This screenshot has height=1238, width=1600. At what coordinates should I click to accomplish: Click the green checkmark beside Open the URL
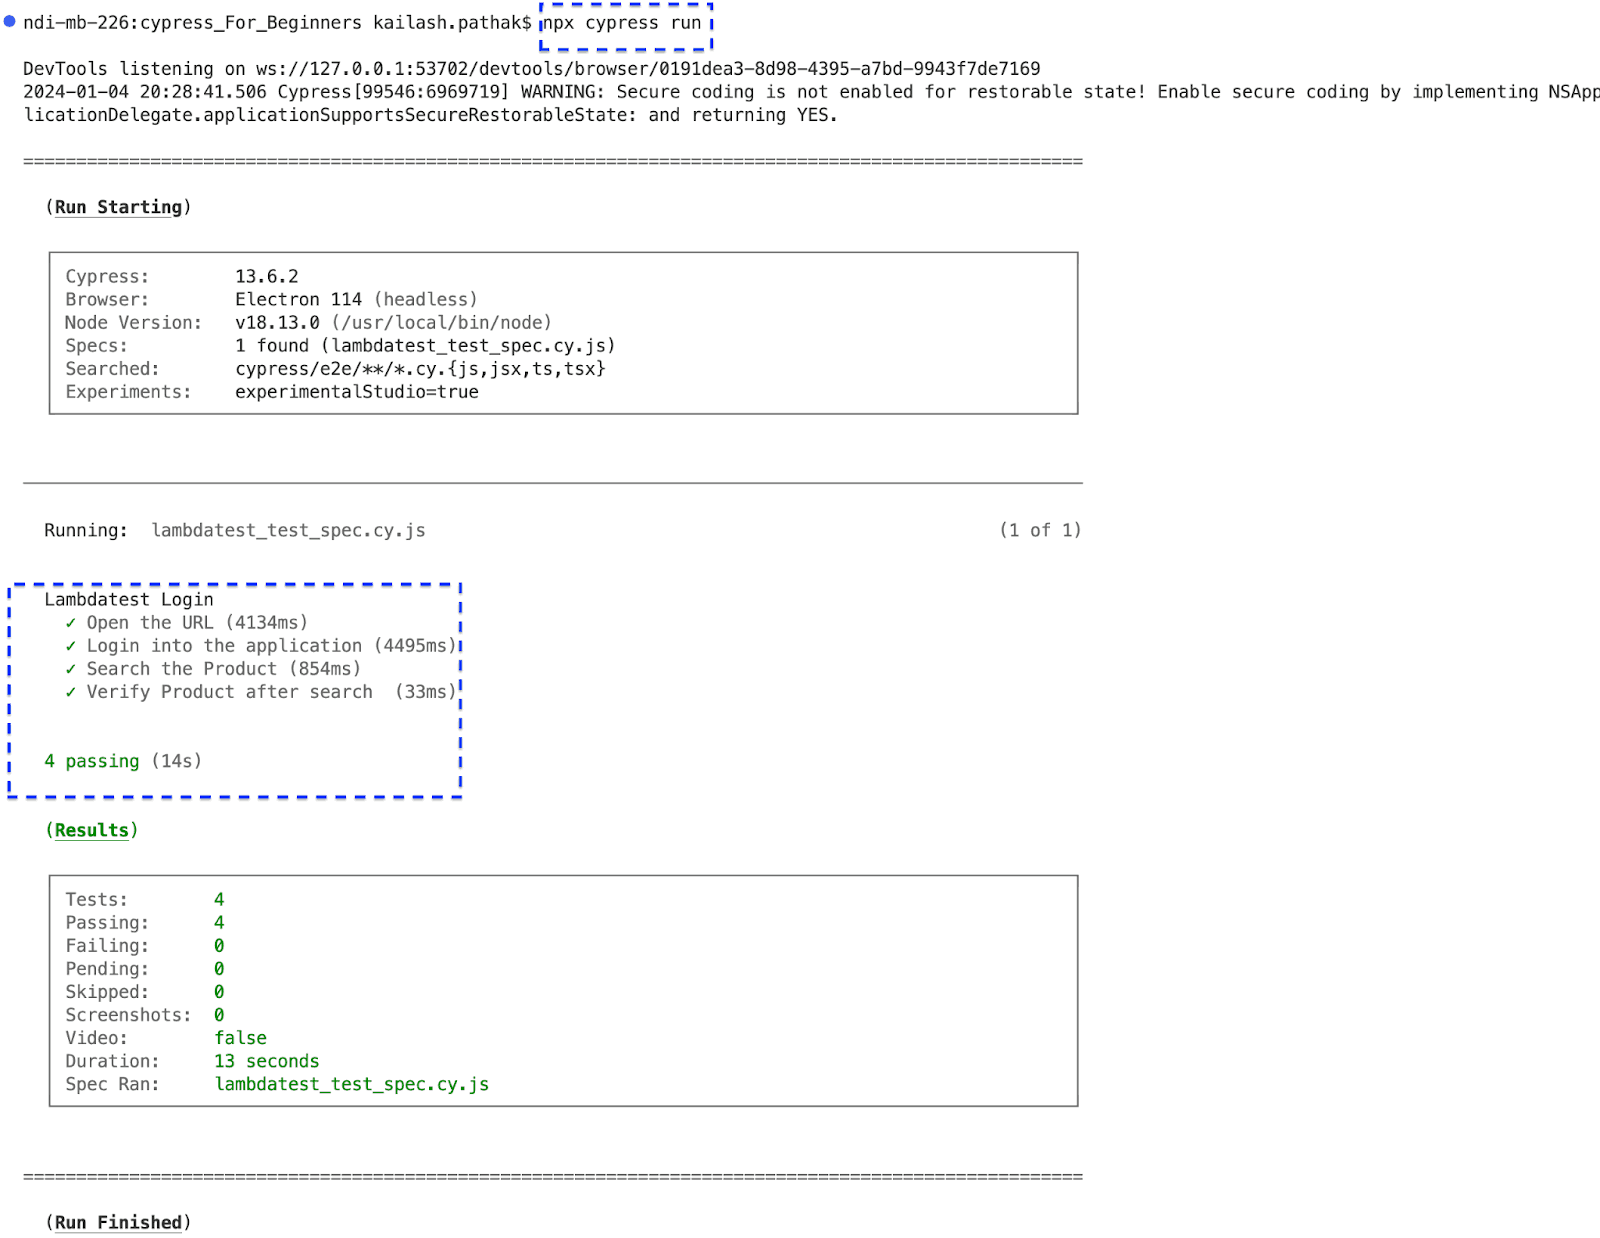point(70,622)
